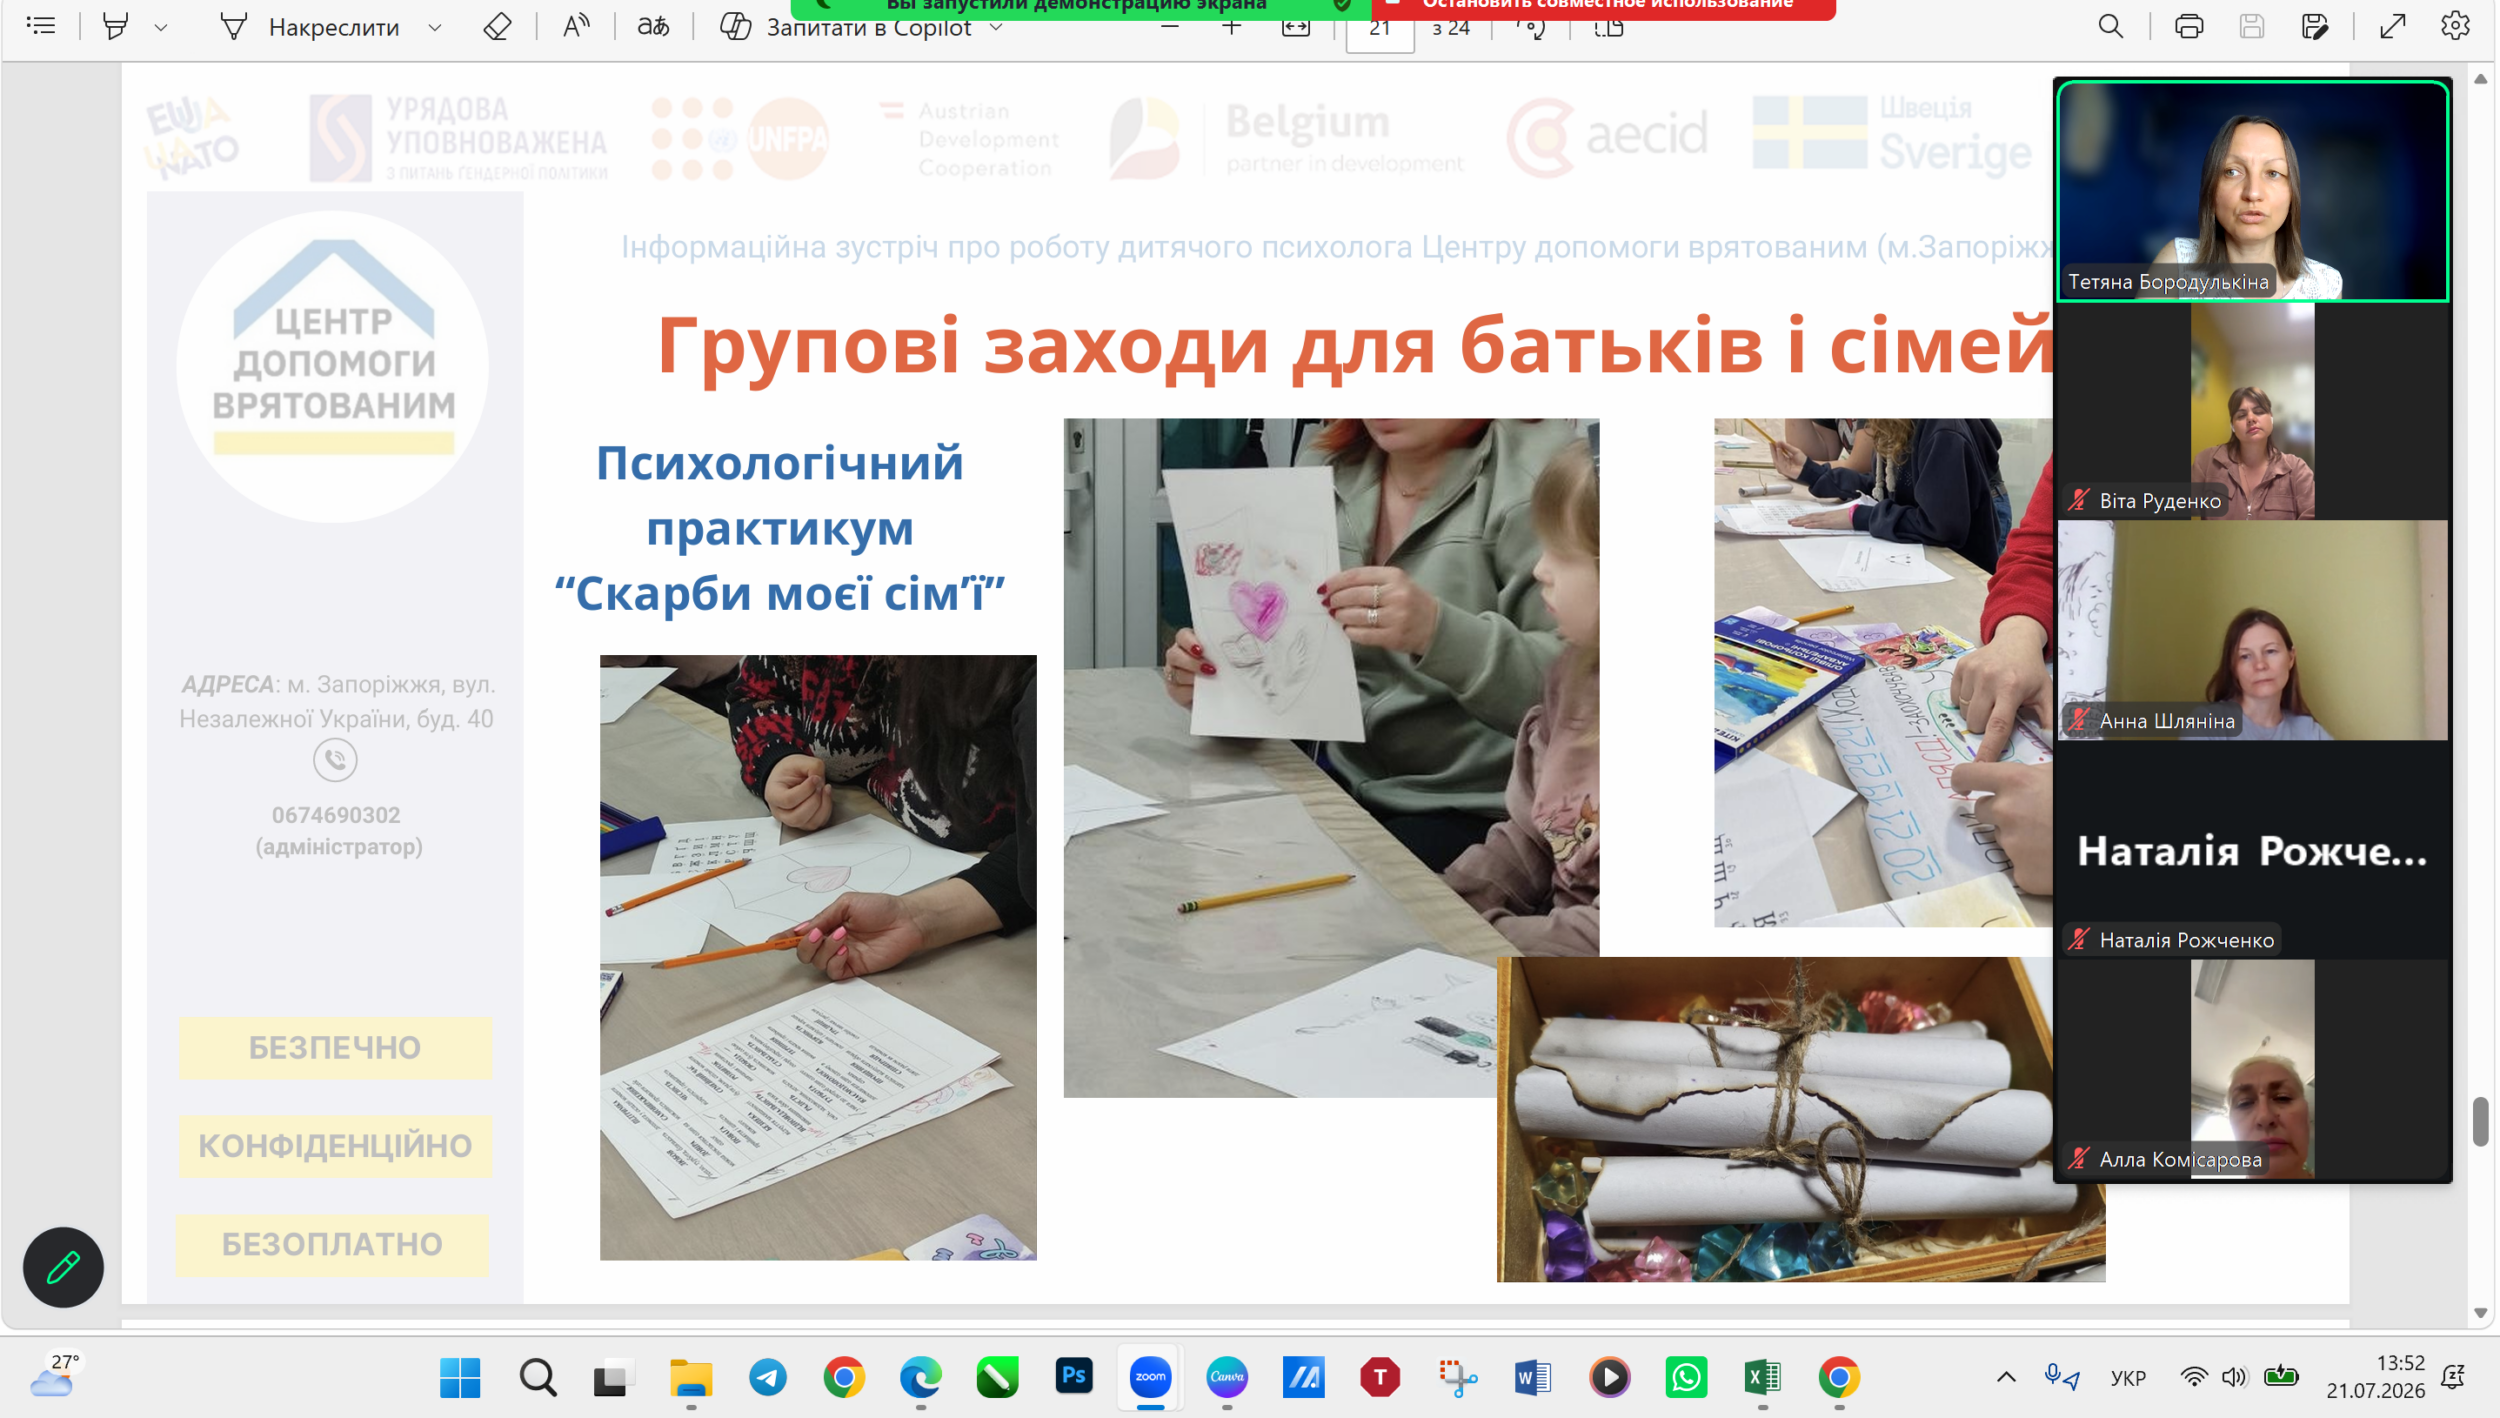Expand the highlighter options arrow
The width and height of the screenshot is (2500, 1418).
160,27
